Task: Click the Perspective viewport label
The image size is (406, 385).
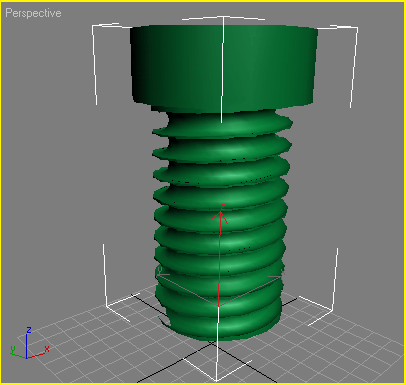Action: coord(33,13)
